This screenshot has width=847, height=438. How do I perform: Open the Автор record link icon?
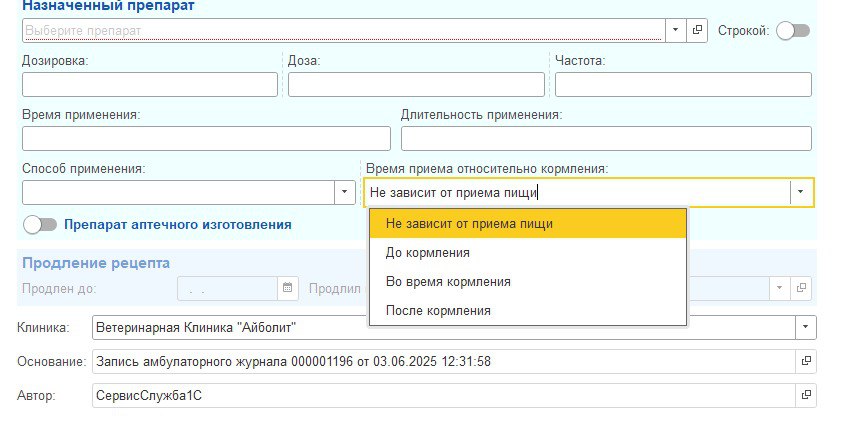806,395
